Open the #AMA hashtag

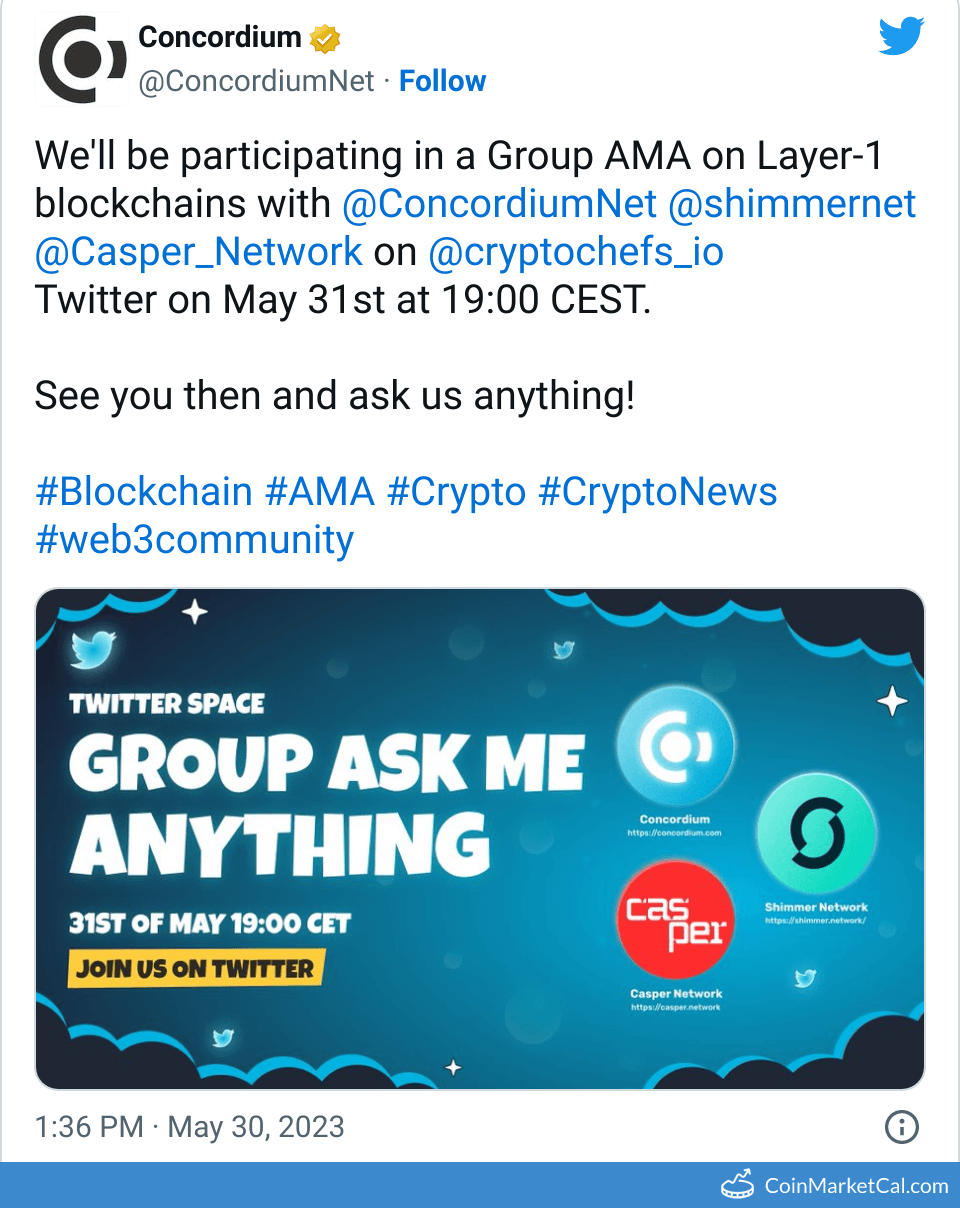pos(320,492)
